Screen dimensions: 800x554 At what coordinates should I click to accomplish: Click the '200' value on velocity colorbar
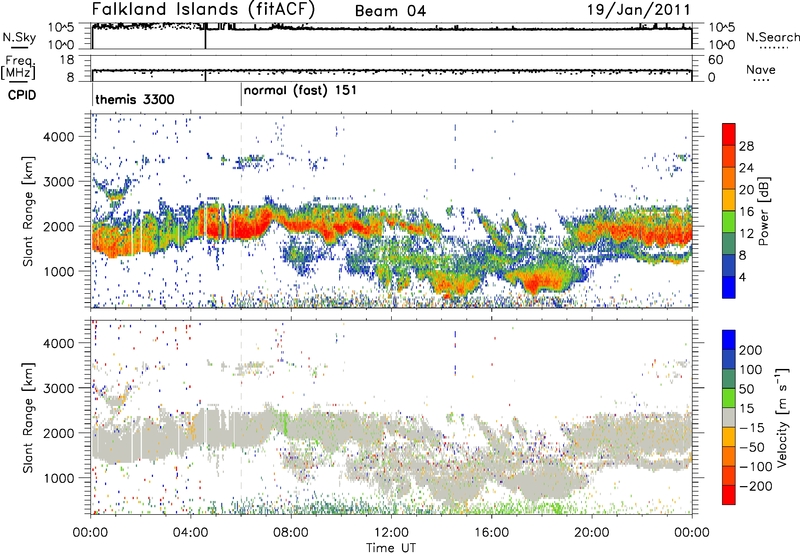pyautogui.click(x=751, y=350)
